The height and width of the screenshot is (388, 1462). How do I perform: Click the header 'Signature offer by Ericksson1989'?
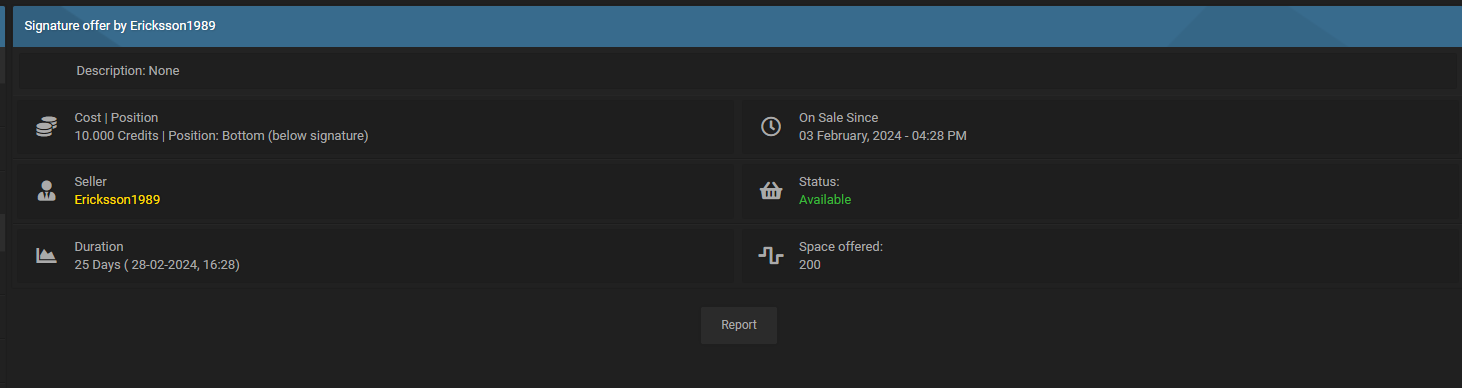click(120, 26)
